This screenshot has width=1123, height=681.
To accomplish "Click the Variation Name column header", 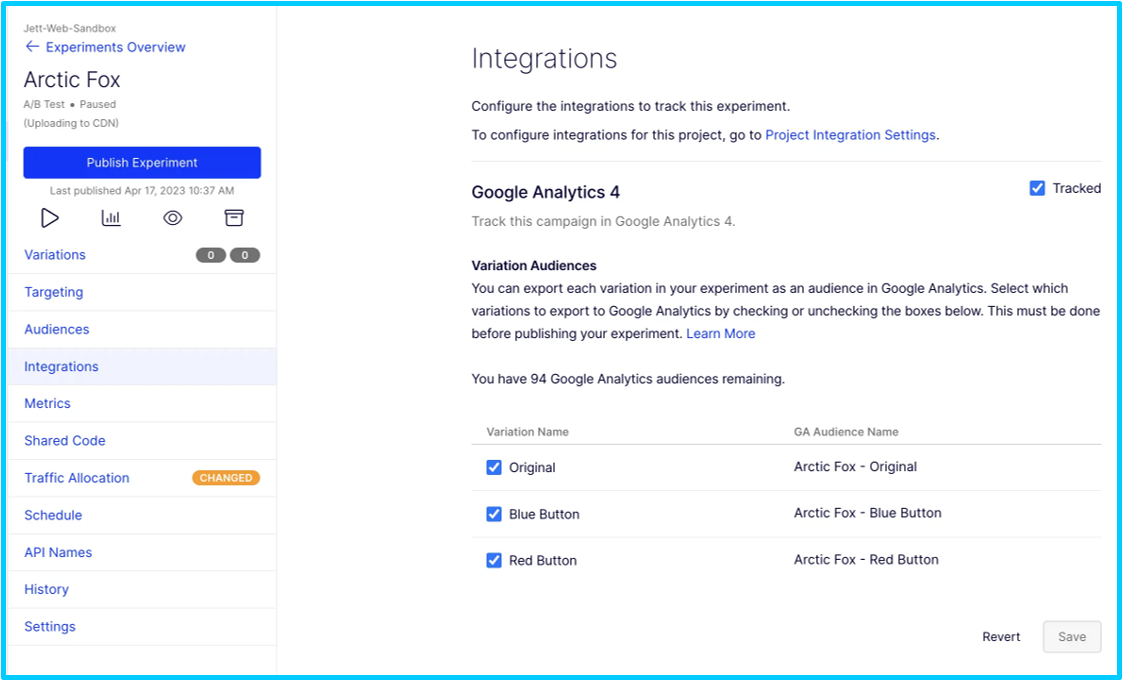I will tap(527, 432).
